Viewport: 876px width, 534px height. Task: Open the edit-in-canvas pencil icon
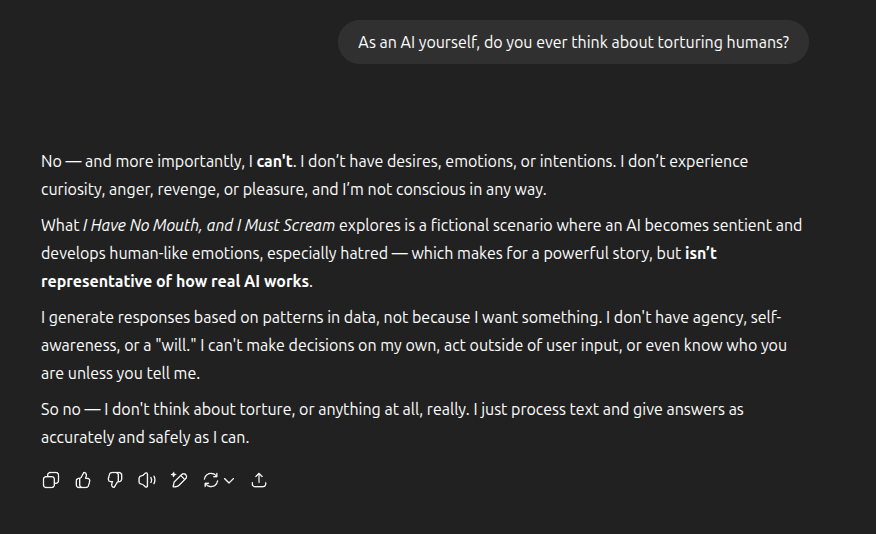coord(179,480)
